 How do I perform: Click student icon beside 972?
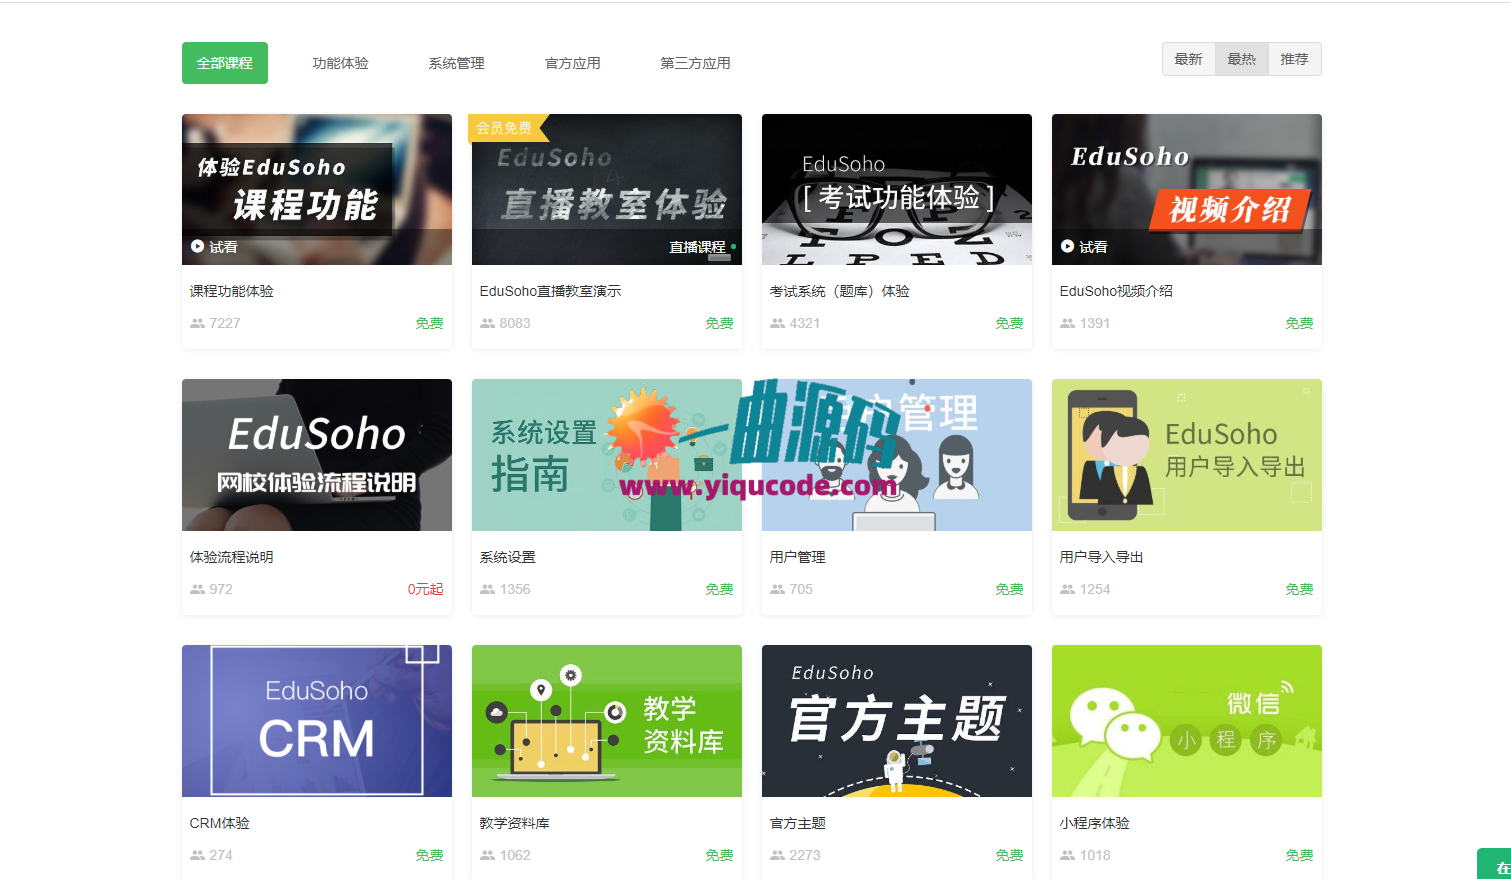pyautogui.click(x=197, y=589)
